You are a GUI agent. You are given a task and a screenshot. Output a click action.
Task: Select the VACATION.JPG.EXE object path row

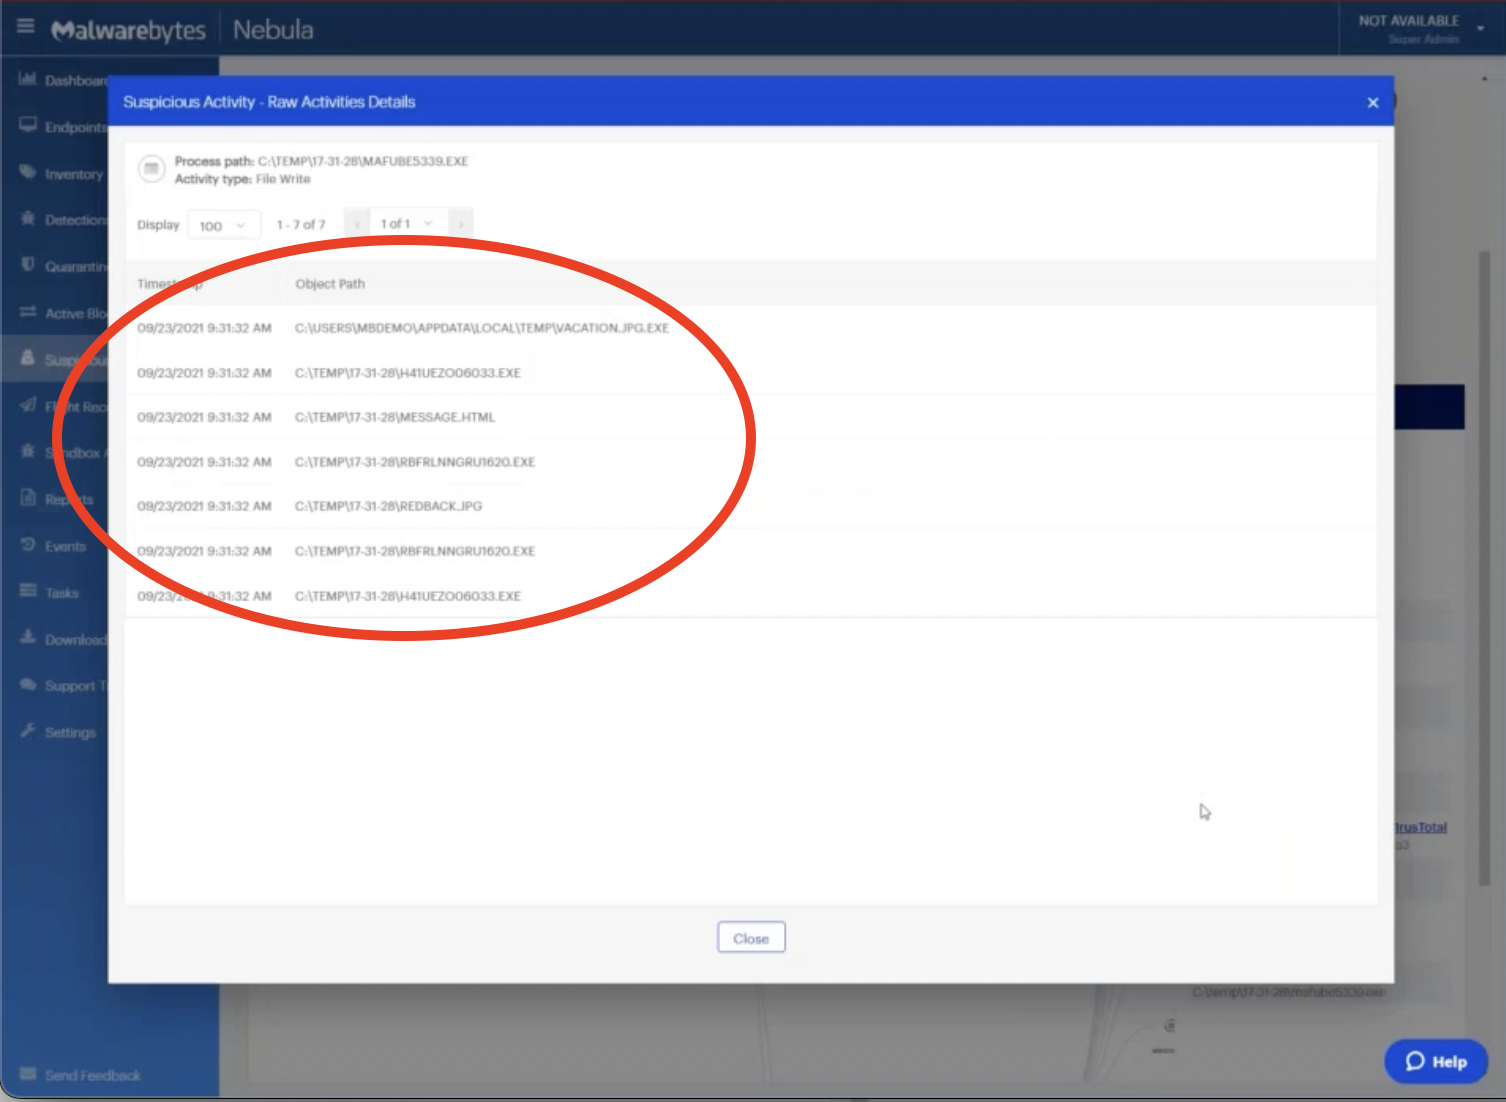click(750, 328)
